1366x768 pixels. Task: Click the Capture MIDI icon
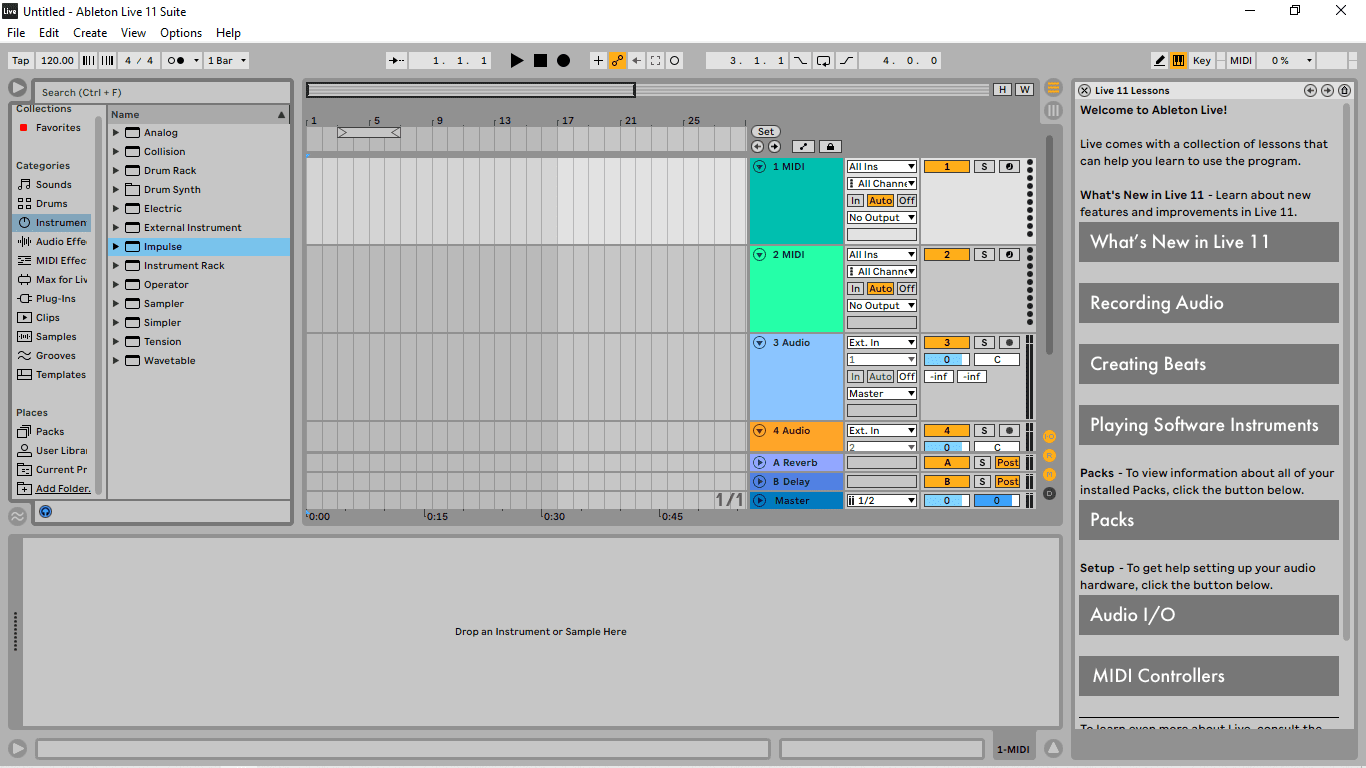pyautogui.click(x=656, y=61)
